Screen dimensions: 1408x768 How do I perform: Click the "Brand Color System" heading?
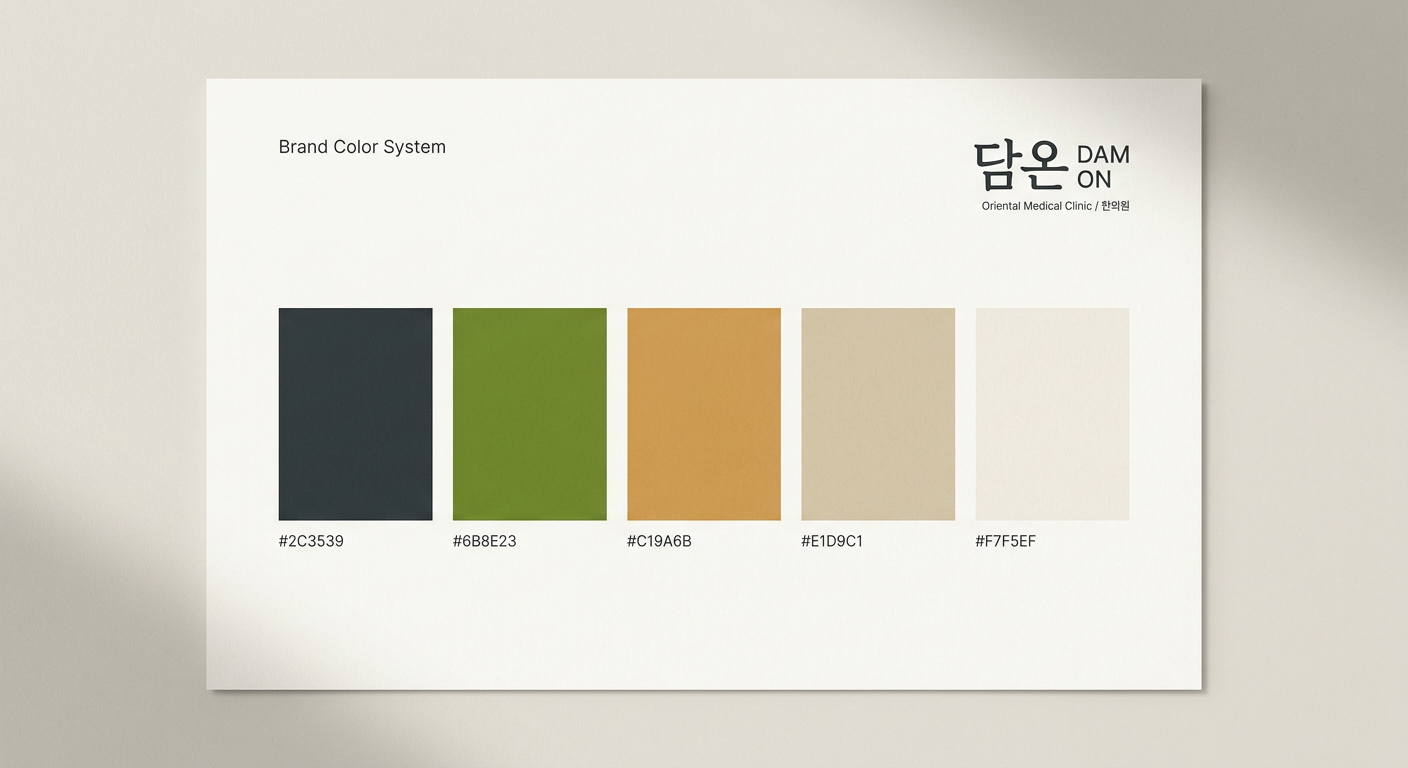click(x=362, y=147)
